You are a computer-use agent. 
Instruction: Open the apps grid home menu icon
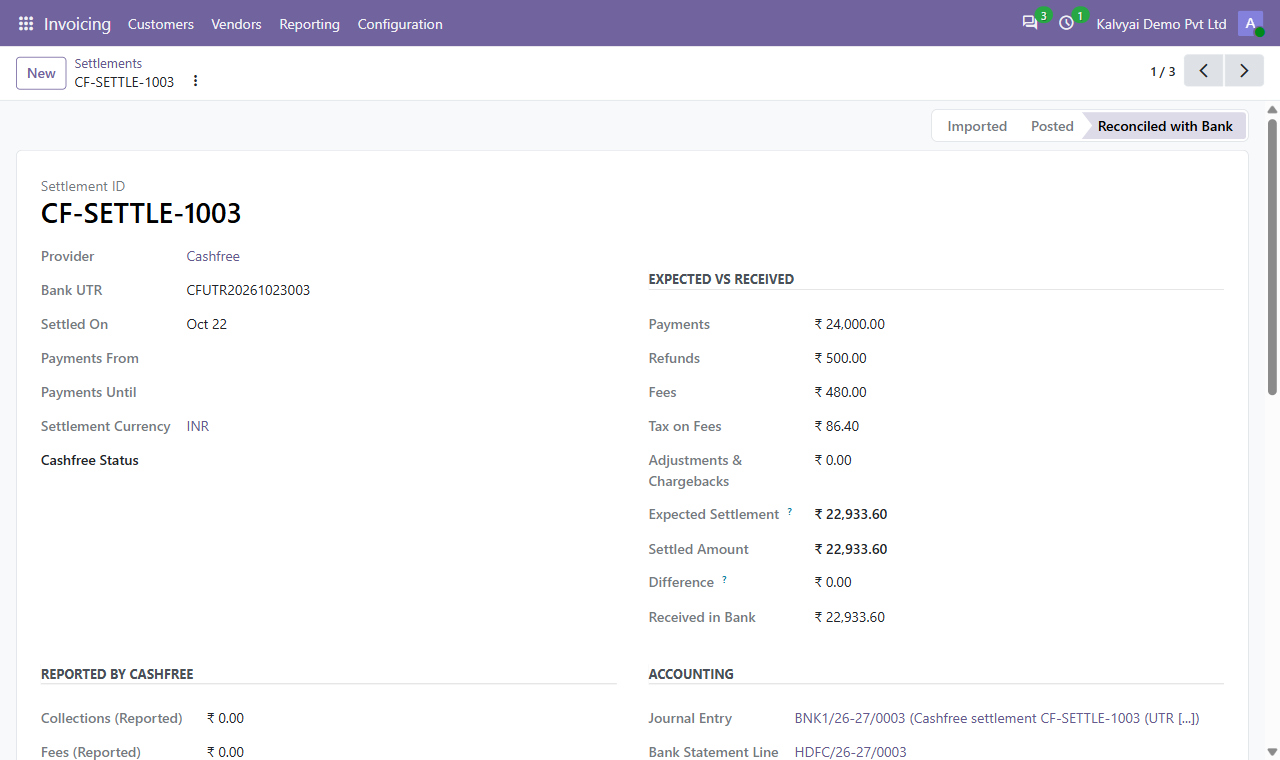26,23
